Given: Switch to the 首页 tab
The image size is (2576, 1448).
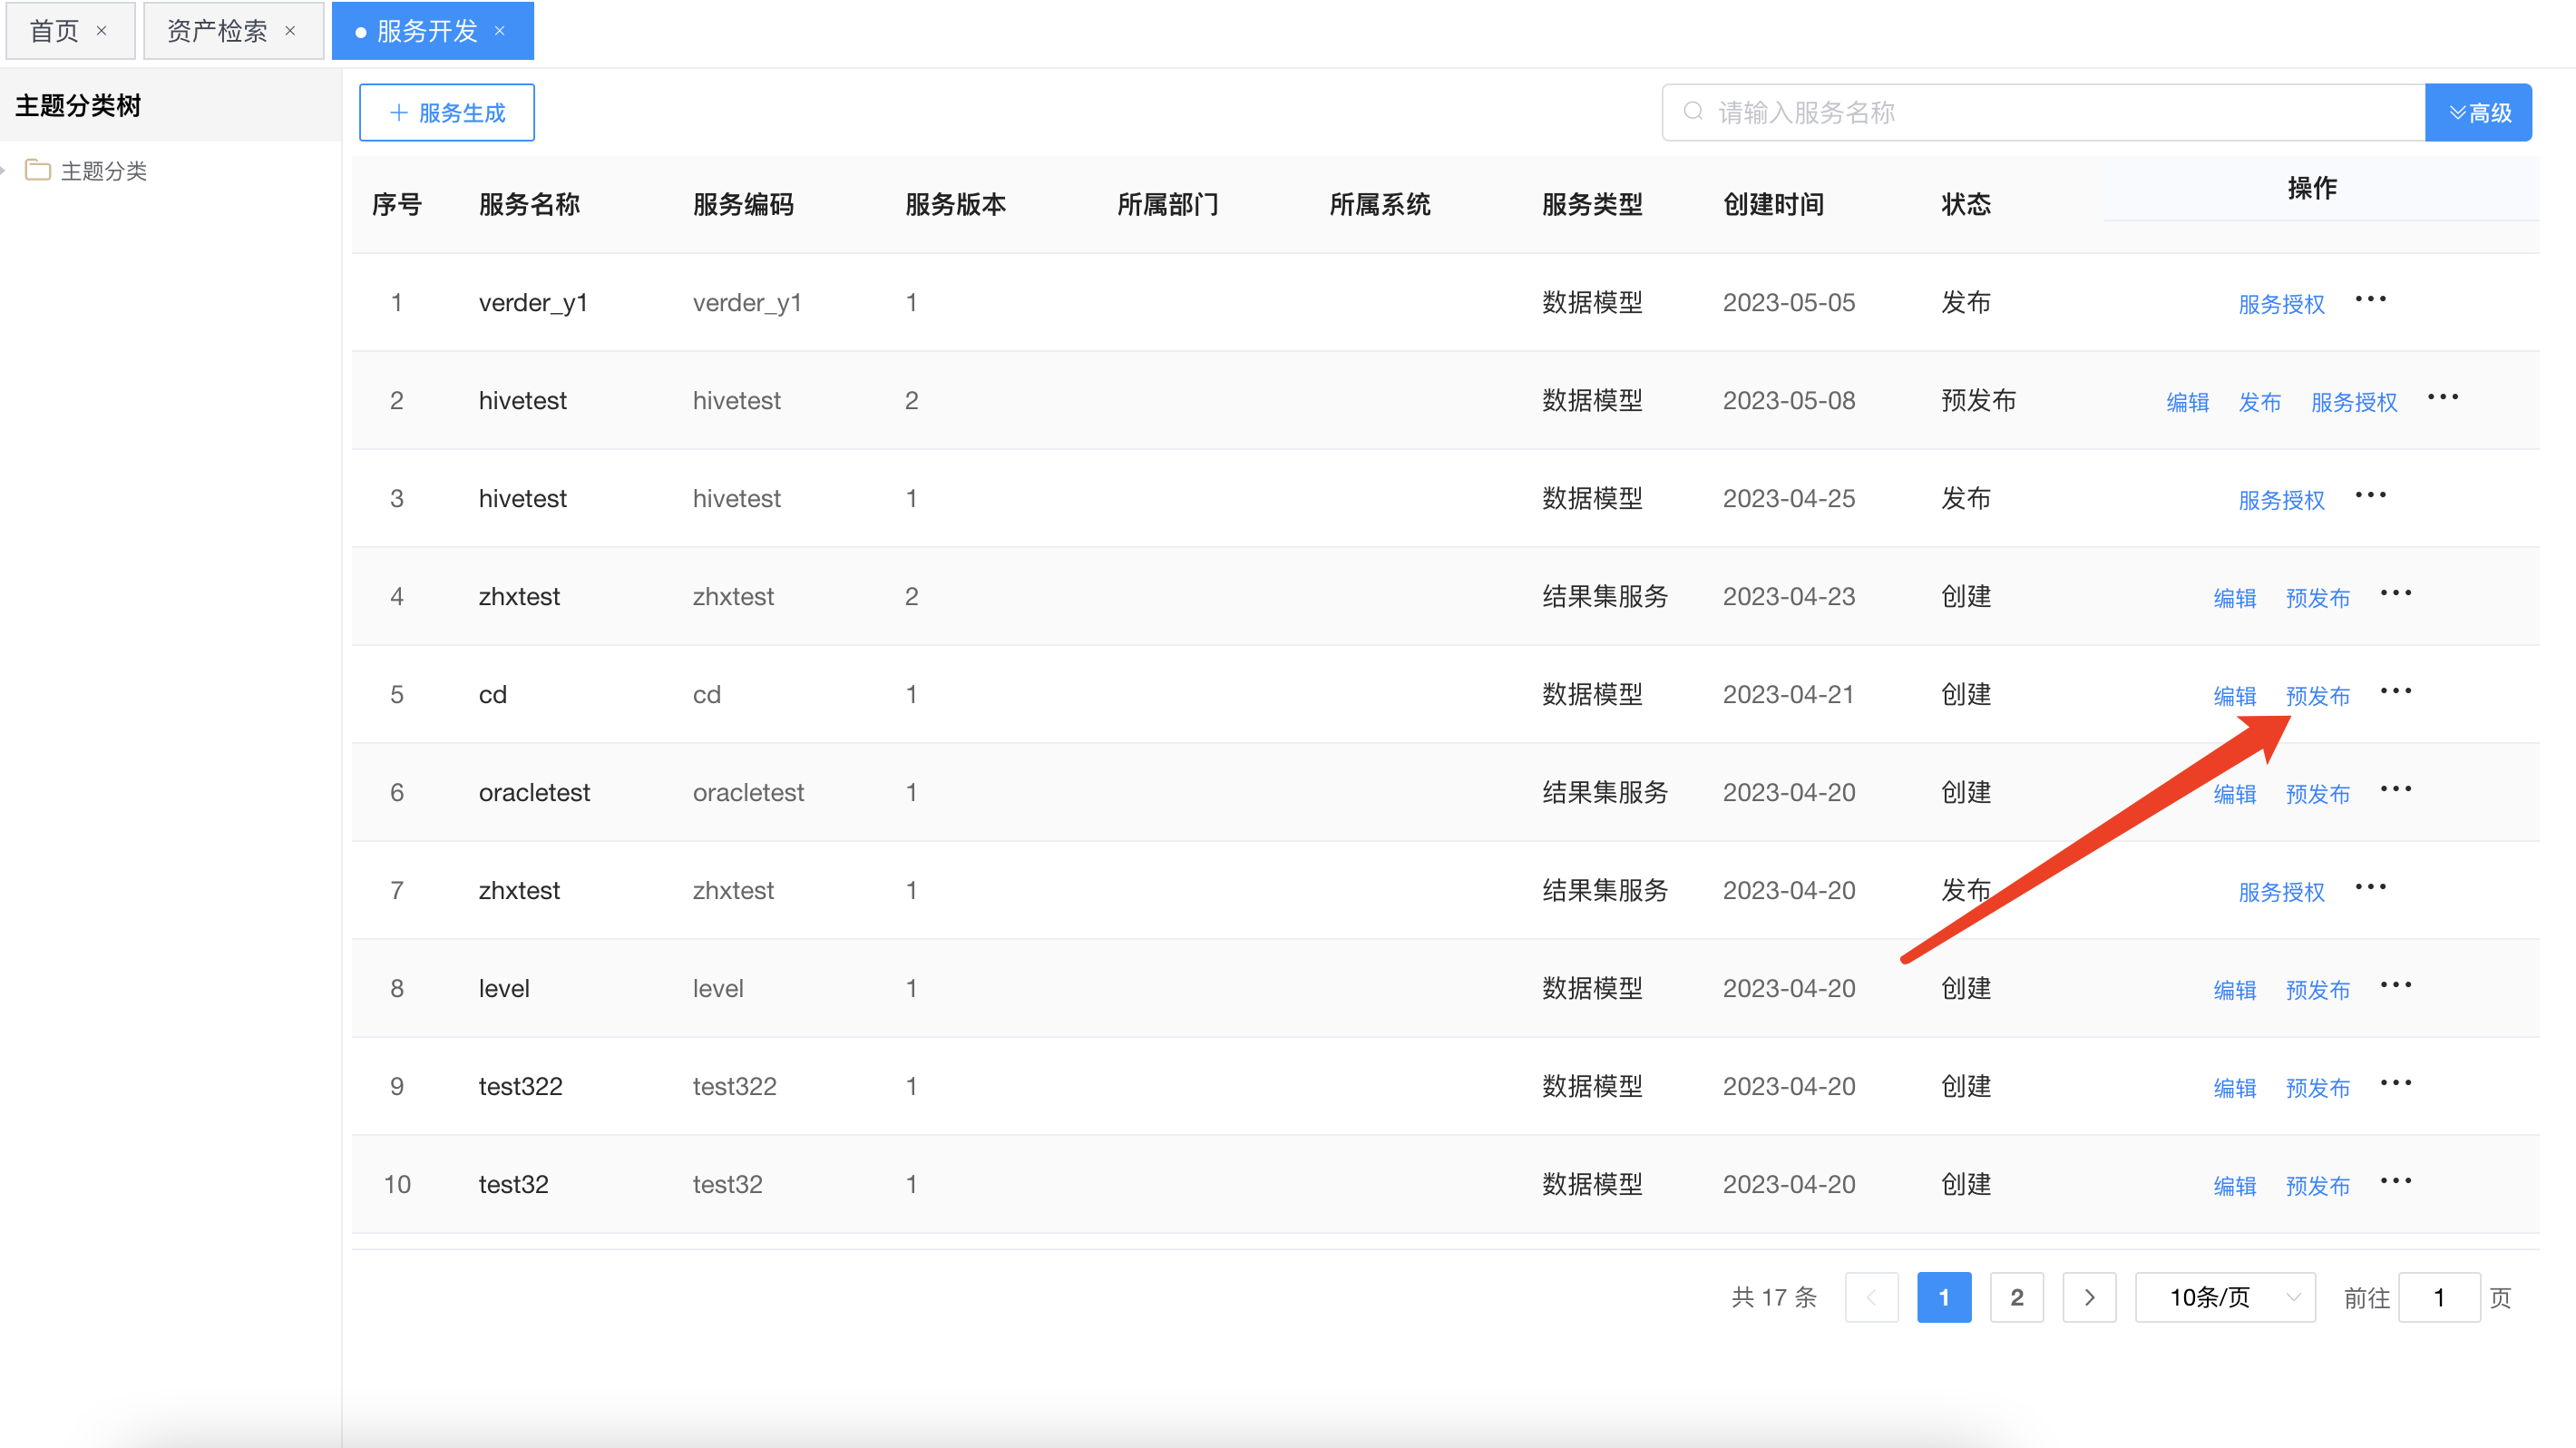Looking at the screenshot, I should point(54,31).
